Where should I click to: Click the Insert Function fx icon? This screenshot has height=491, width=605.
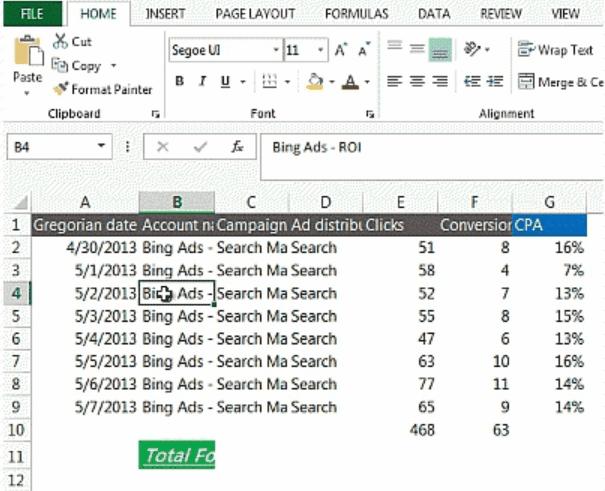pos(237,147)
